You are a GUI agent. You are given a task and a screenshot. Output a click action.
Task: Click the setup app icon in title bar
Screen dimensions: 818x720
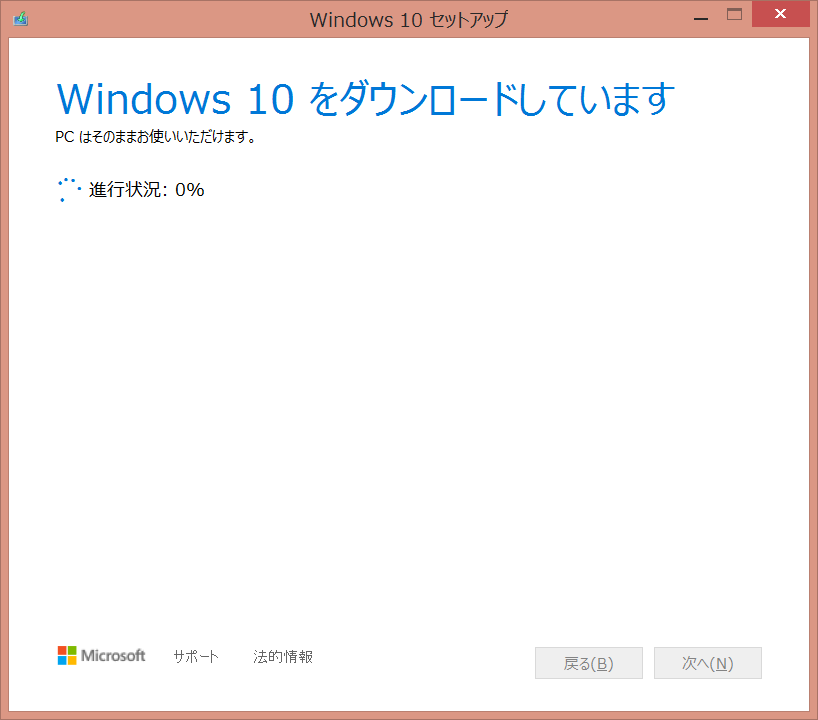20,19
